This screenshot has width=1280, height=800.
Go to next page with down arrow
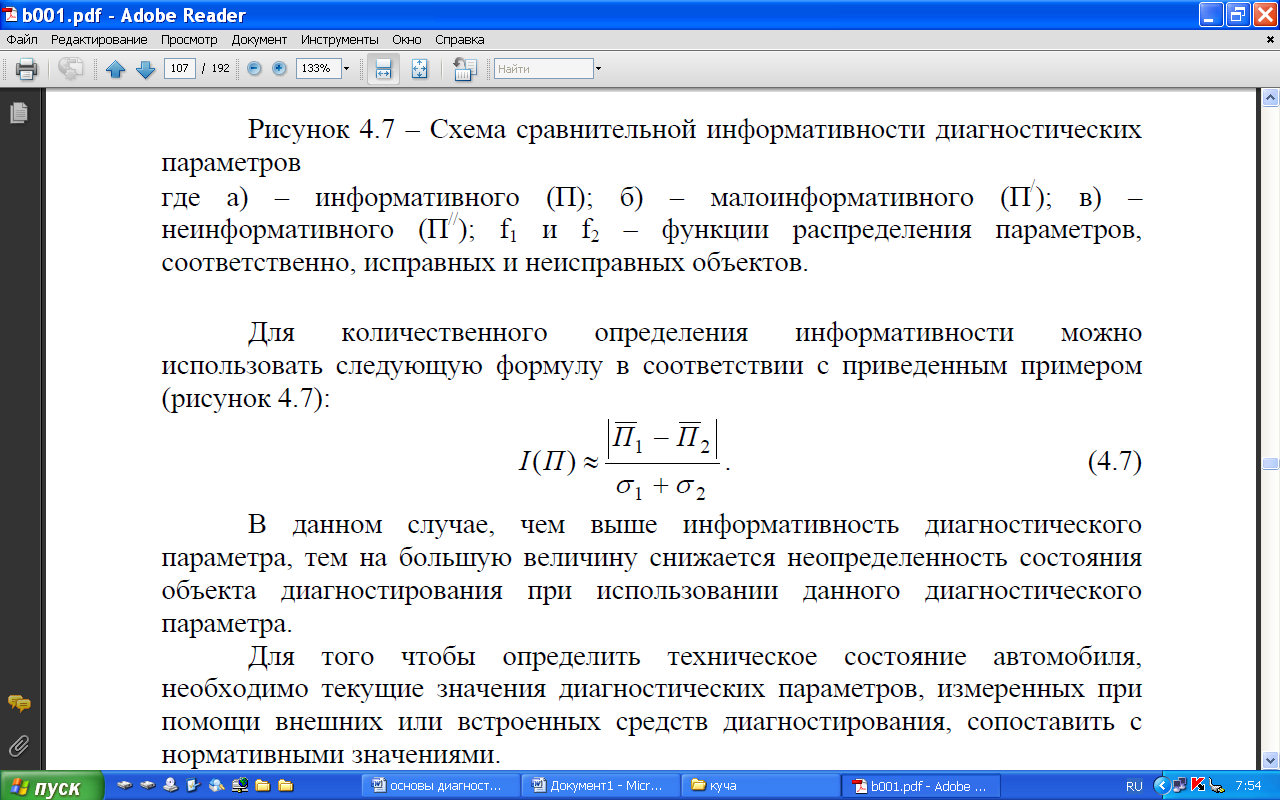click(x=145, y=69)
